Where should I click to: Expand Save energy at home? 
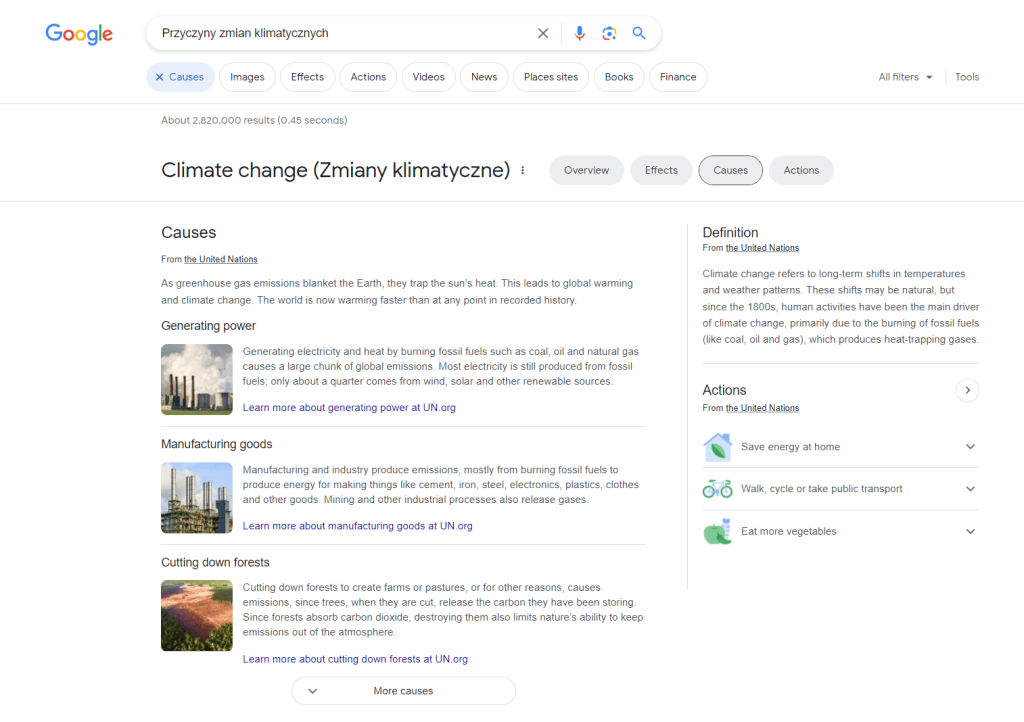point(969,447)
